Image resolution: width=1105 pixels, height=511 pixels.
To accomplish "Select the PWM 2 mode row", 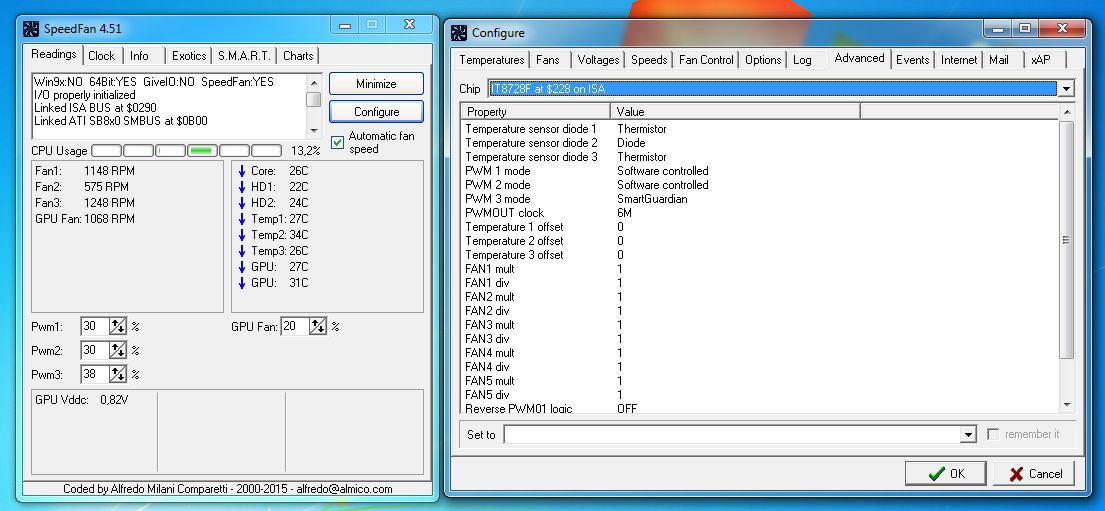I will pos(760,185).
